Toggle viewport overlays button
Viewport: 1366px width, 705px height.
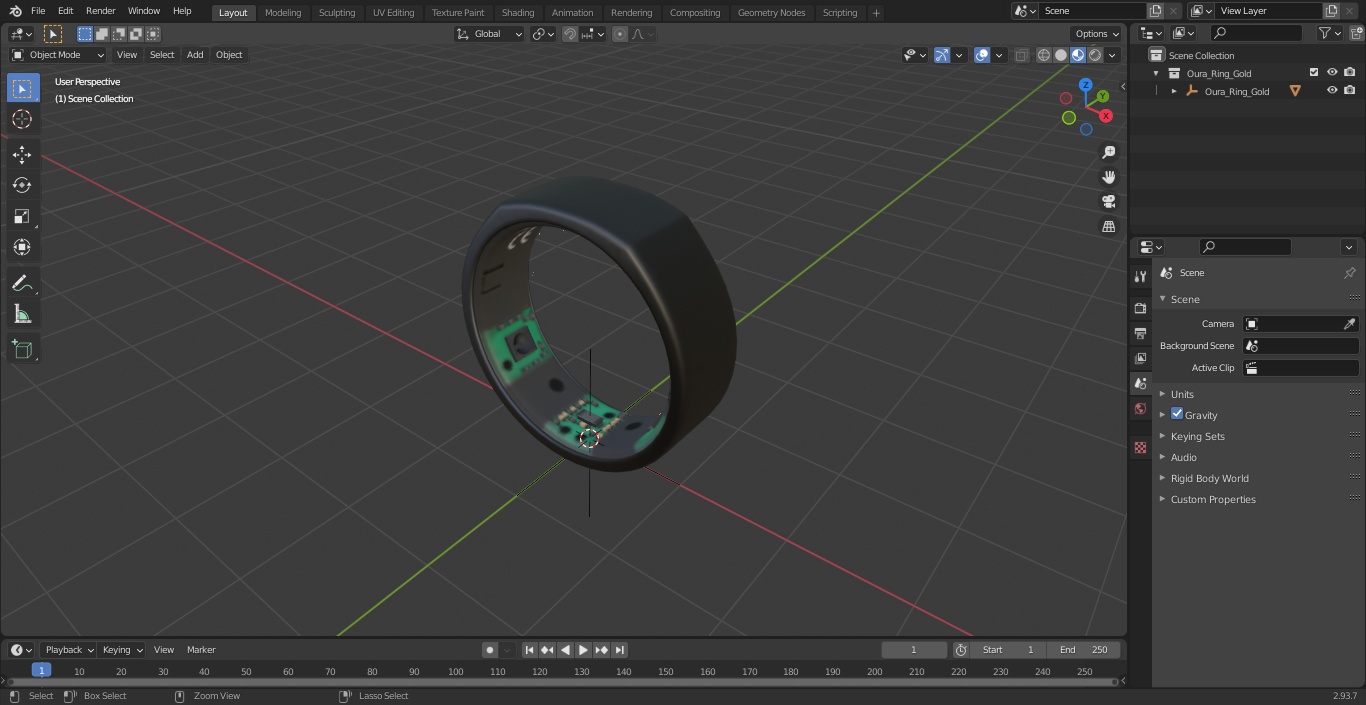(x=982, y=55)
